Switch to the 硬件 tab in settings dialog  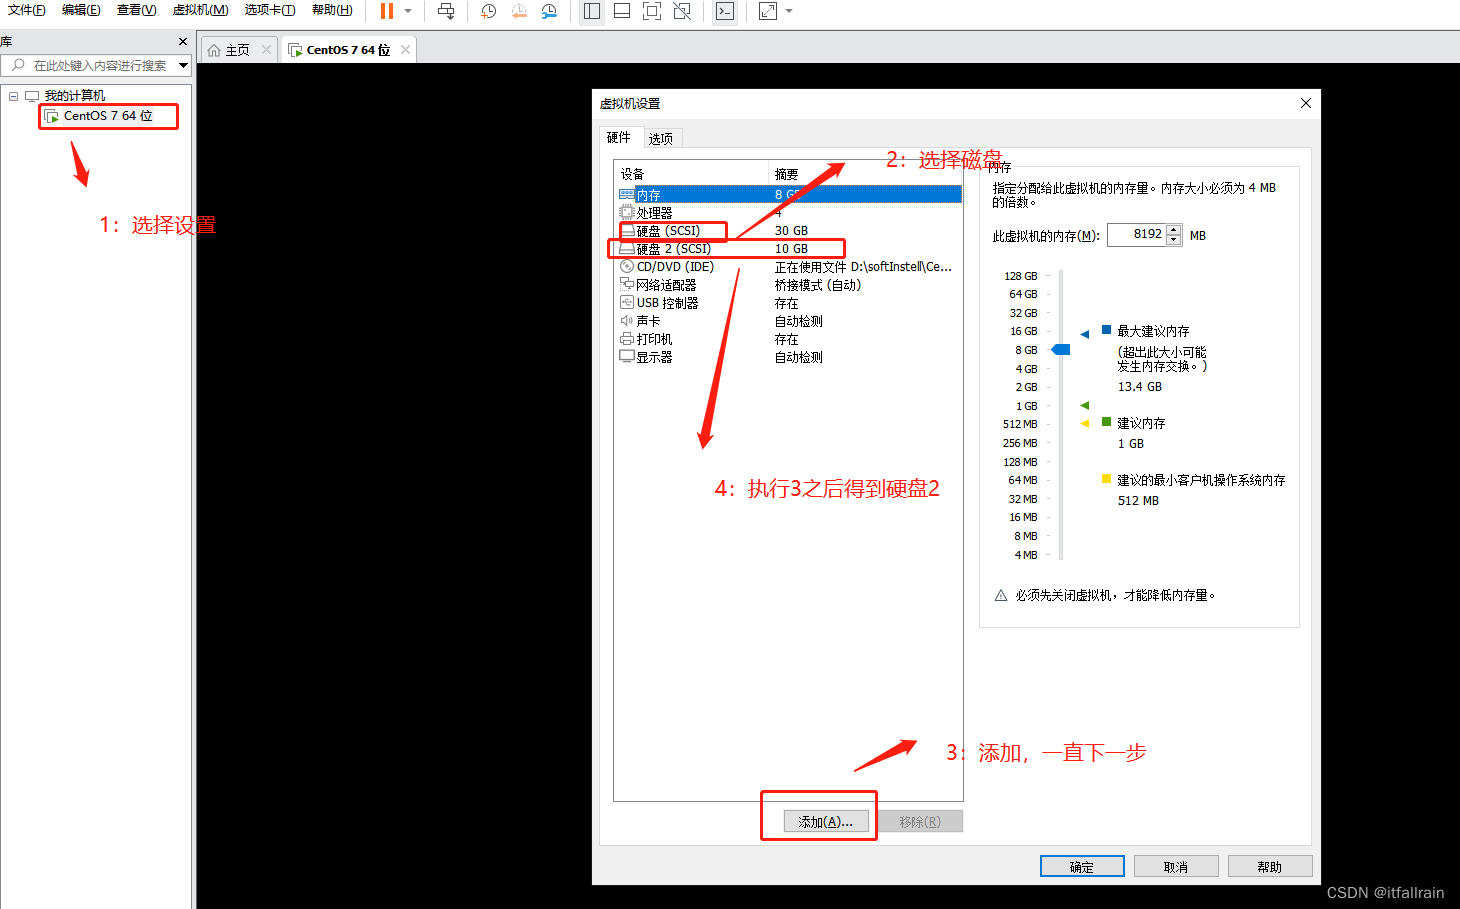619,137
